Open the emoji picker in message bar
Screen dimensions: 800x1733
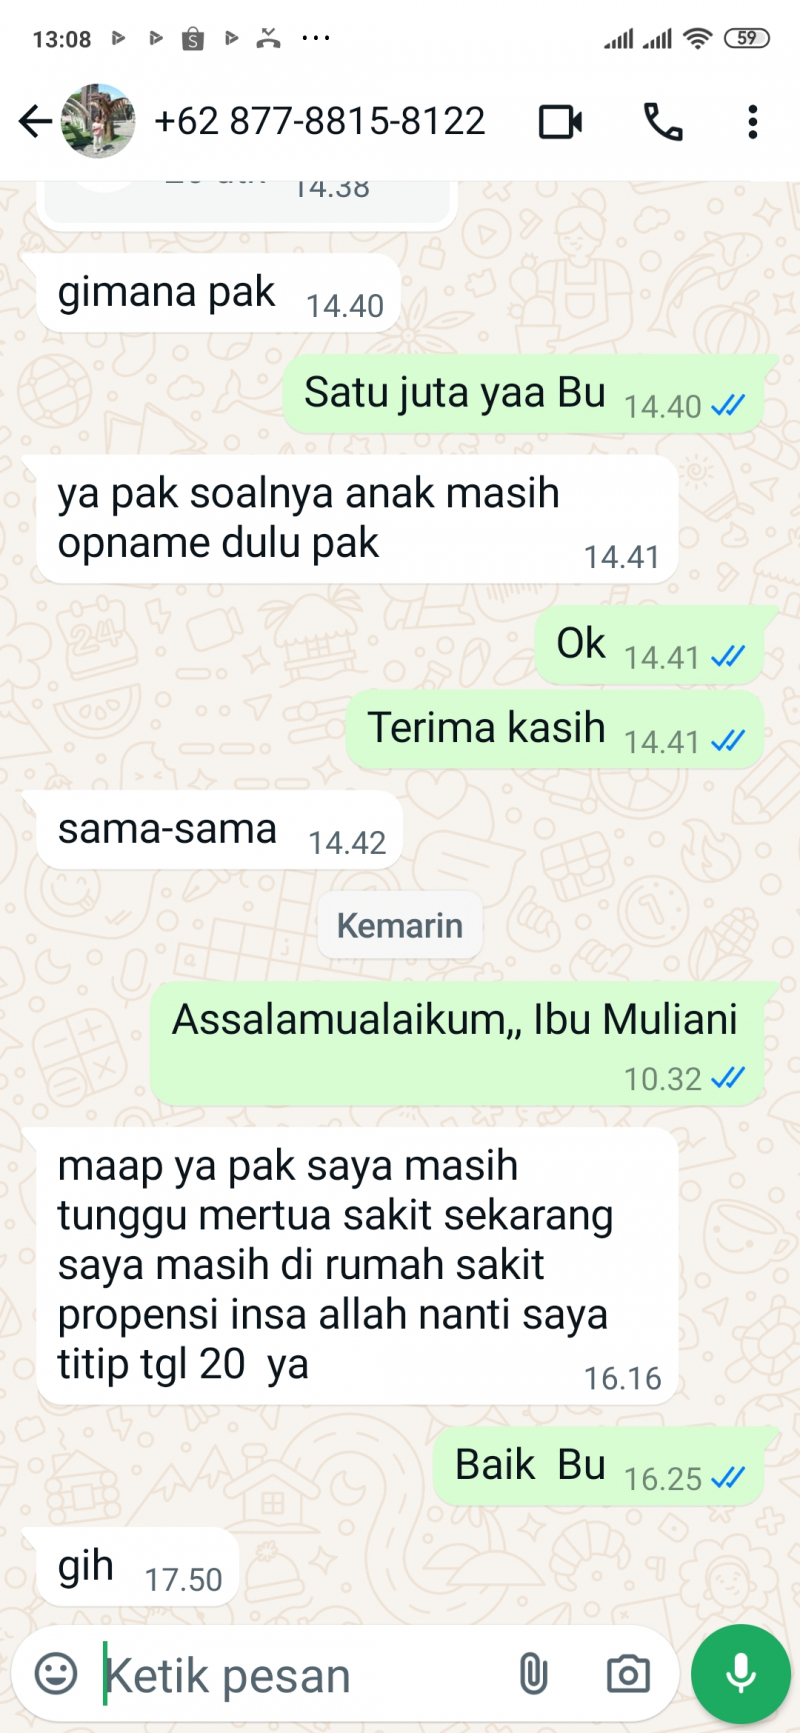click(56, 1673)
